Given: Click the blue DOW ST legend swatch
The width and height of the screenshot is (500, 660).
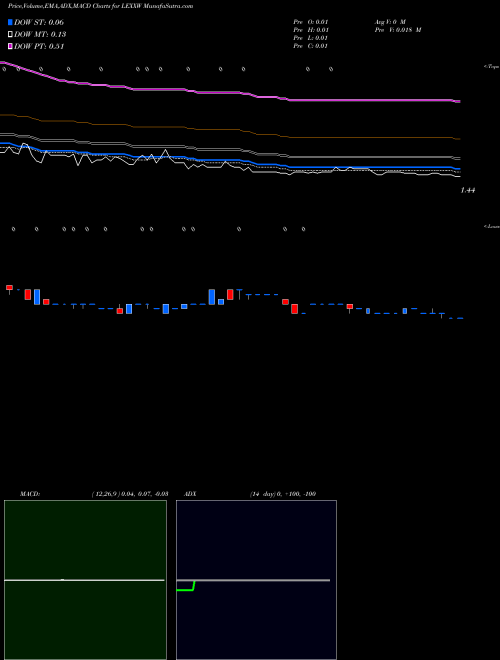Looking at the screenshot, I should [11, 22].
